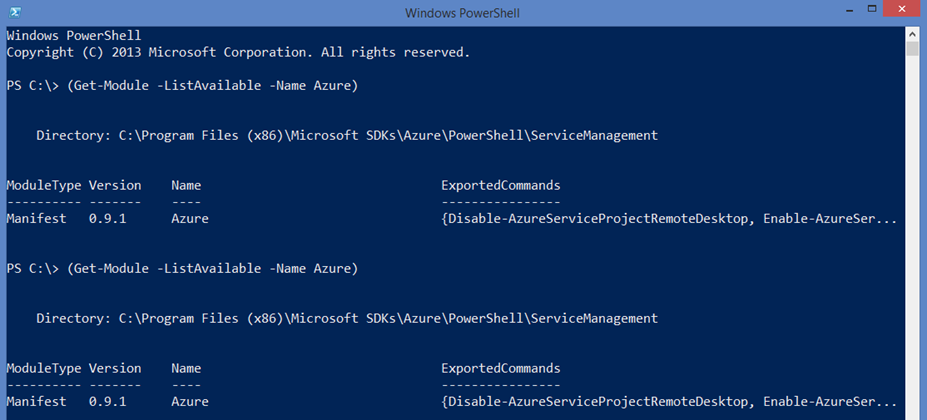Open the PowerShell system menu icon
This screenshot has width=927, height=420.
pos(16,12)
